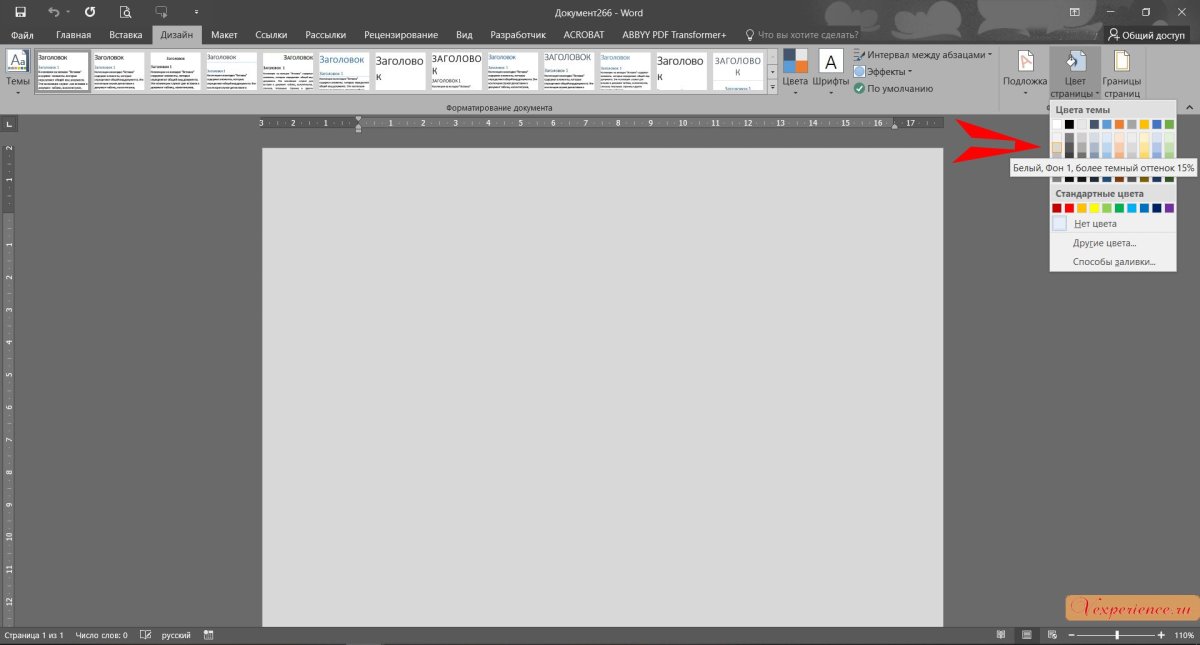Click the zoom slider handle
The width and height of the screenshot is (1200, 645).
tap(1117, 635)
